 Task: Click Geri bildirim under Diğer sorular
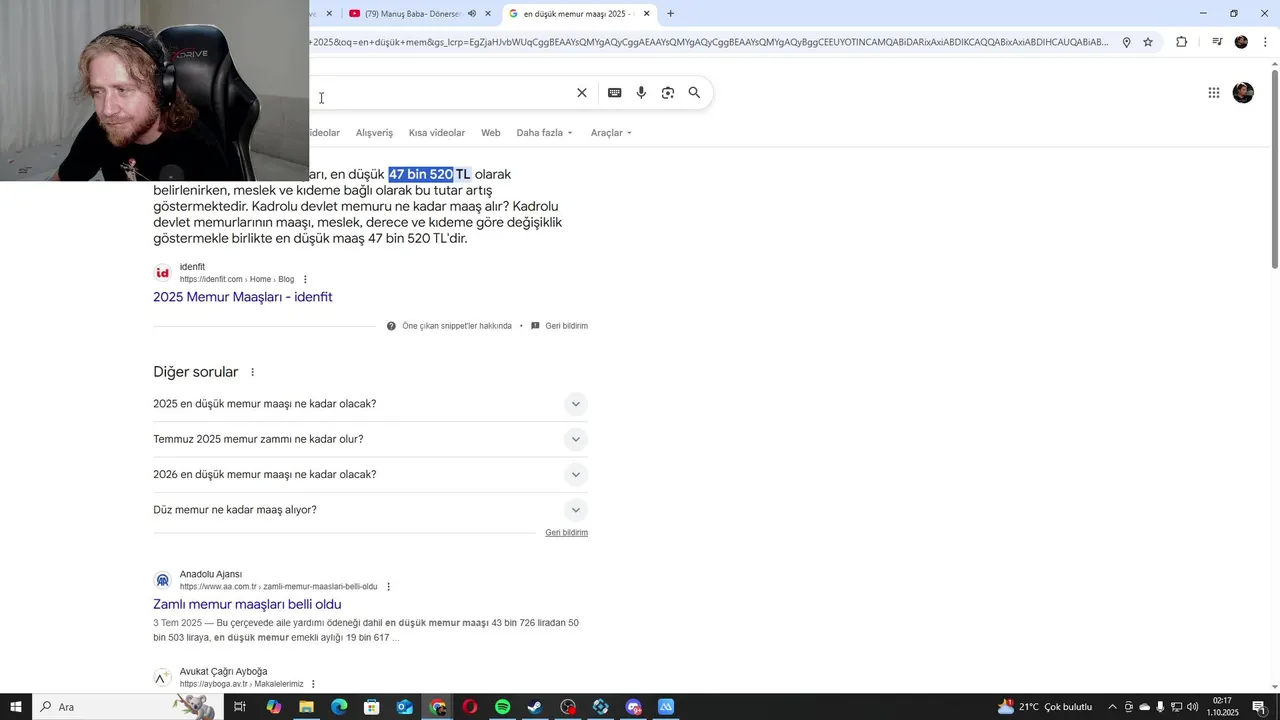pos(566,533)
